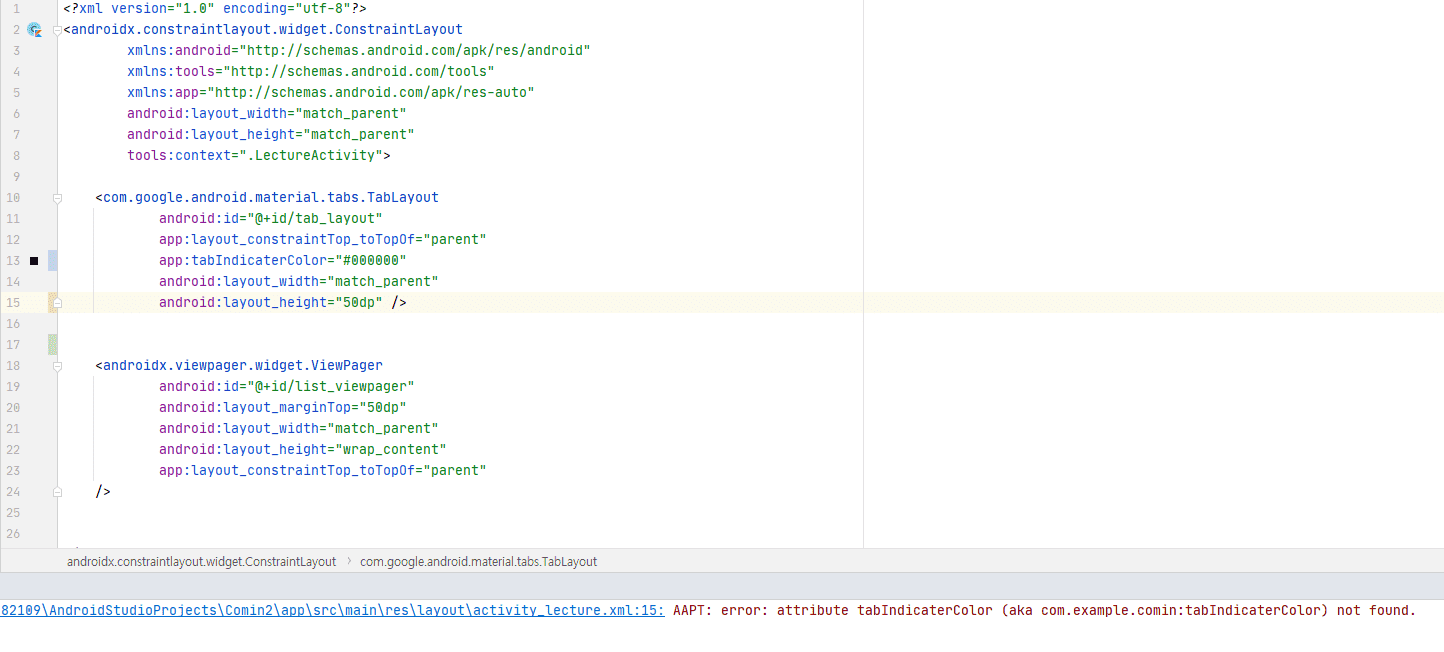This screenshot has height=652, width=1444.
Task: Collapse the ViewPager tag at line 18
Action: point(57,366)
